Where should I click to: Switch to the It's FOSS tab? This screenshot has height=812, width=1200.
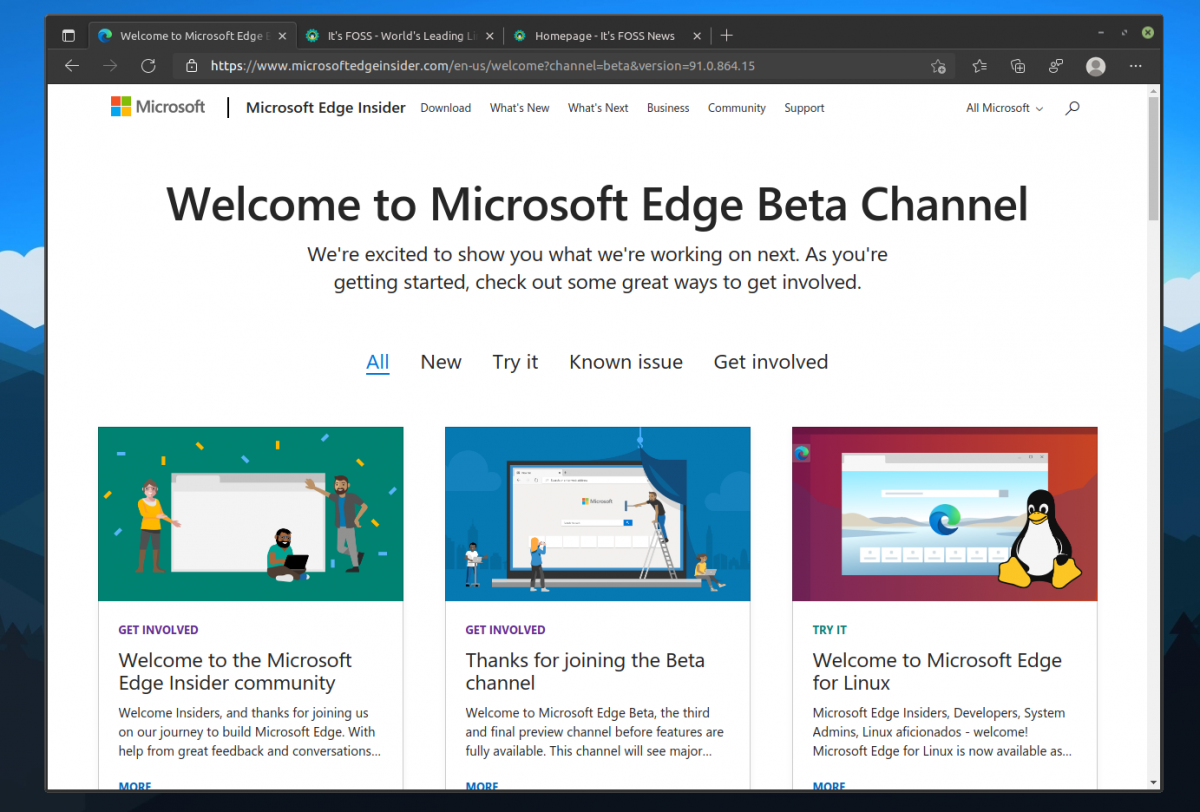pos(395,34)
